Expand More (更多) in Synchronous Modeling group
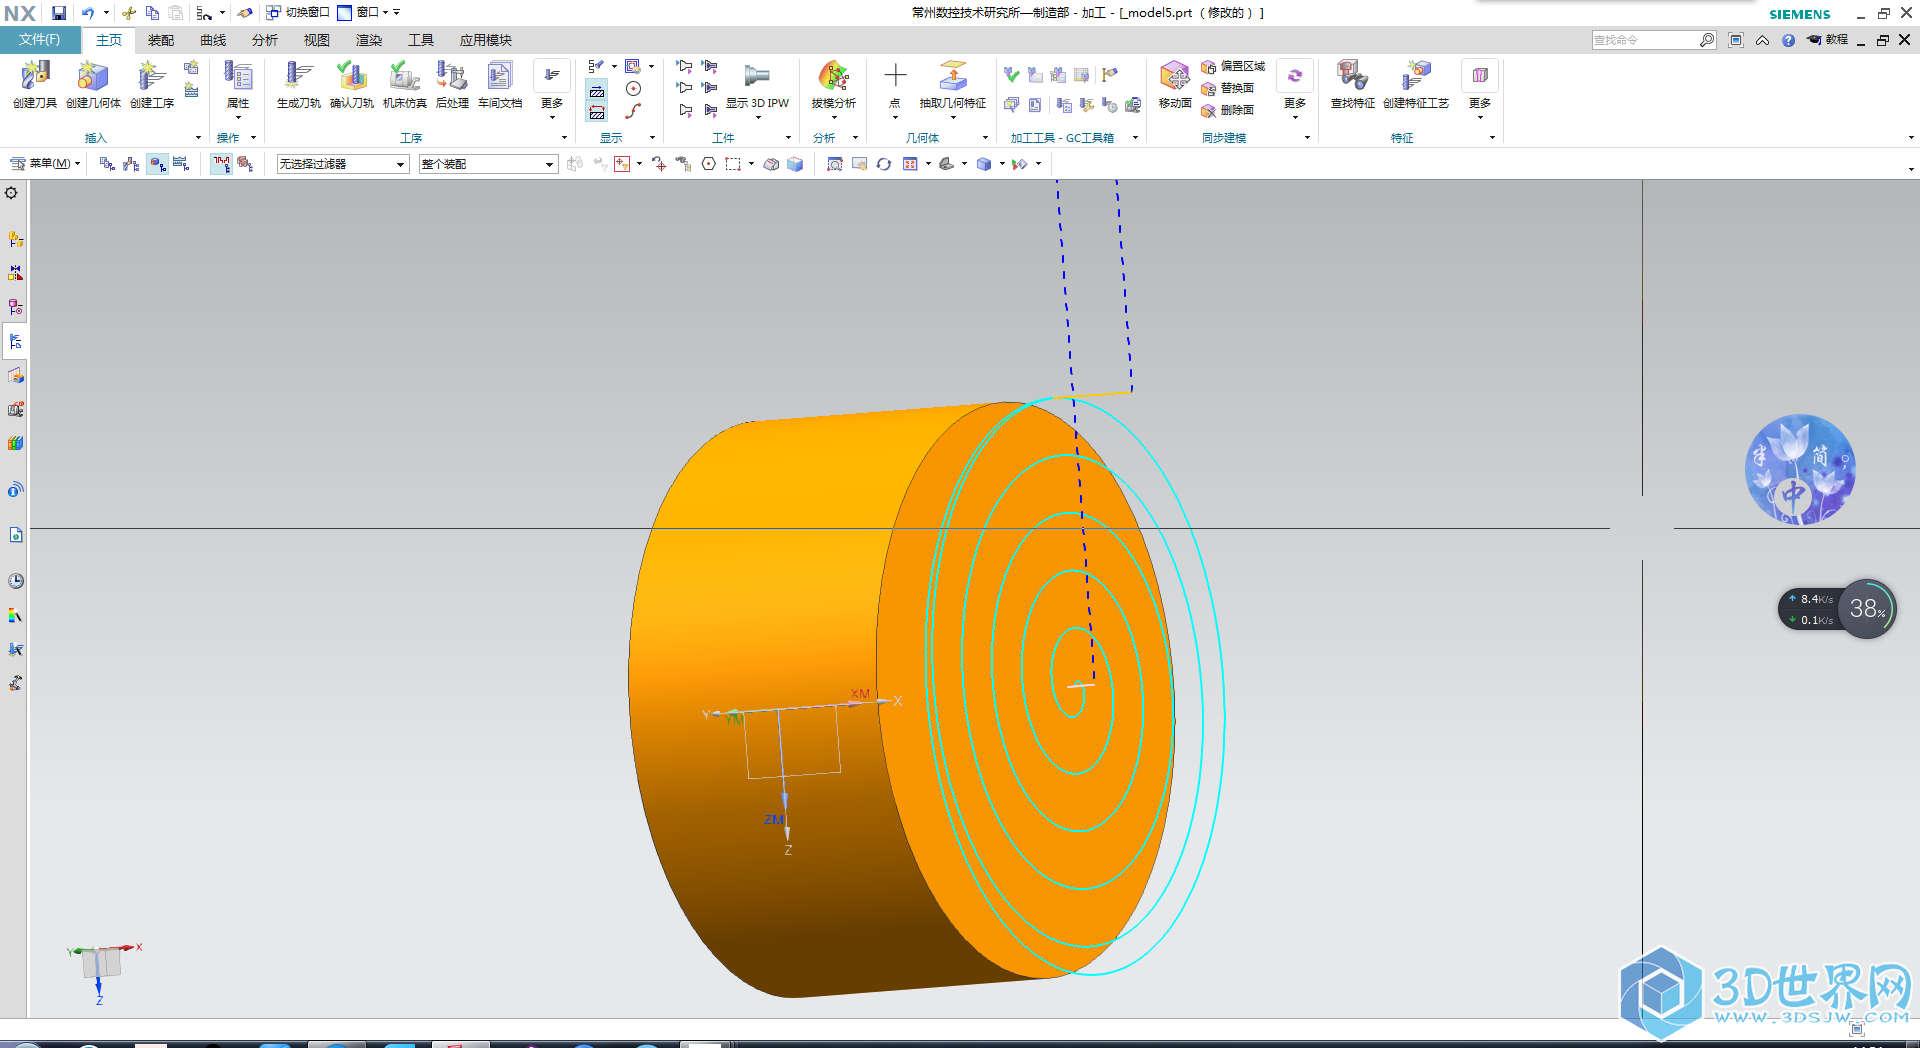Image resolution: width=1920 pixels, height=1048 pixels. coord(1295,89)
